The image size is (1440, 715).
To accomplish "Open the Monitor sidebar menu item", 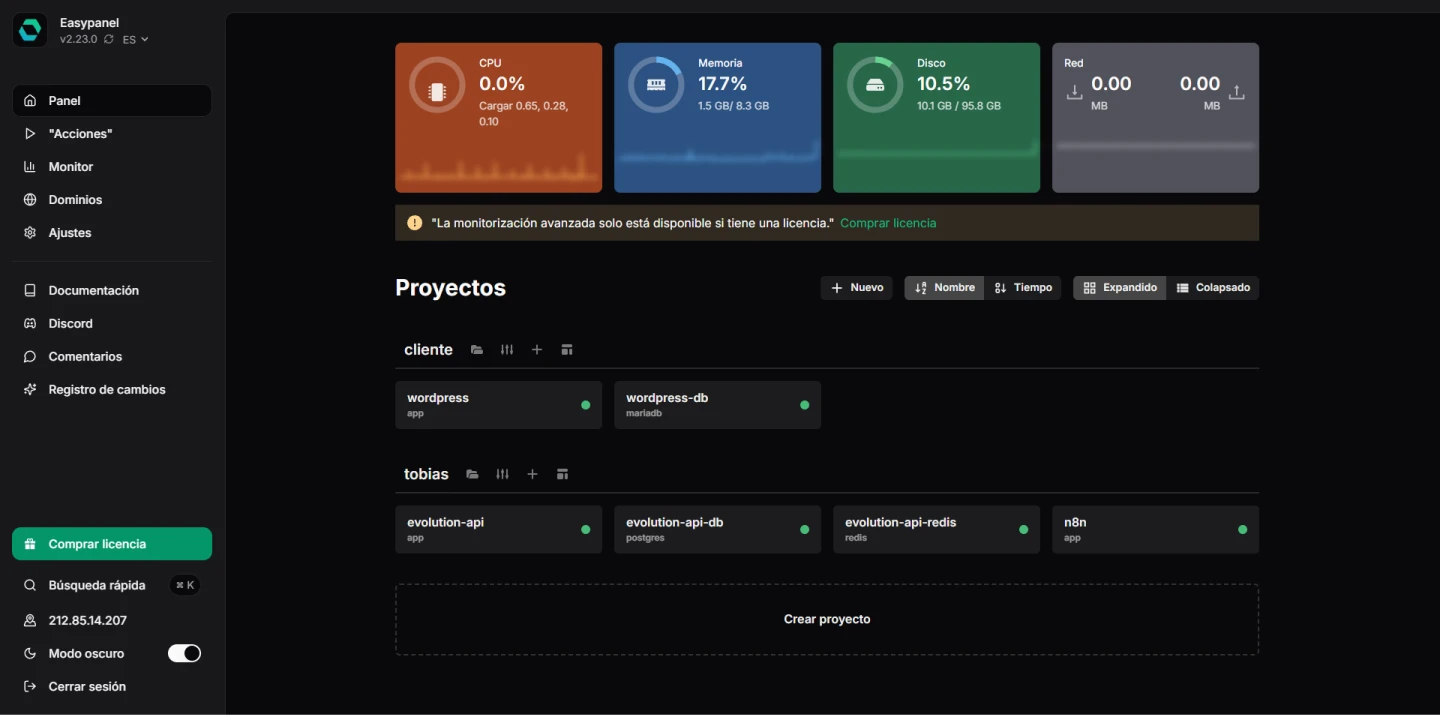I will [71, 167].
